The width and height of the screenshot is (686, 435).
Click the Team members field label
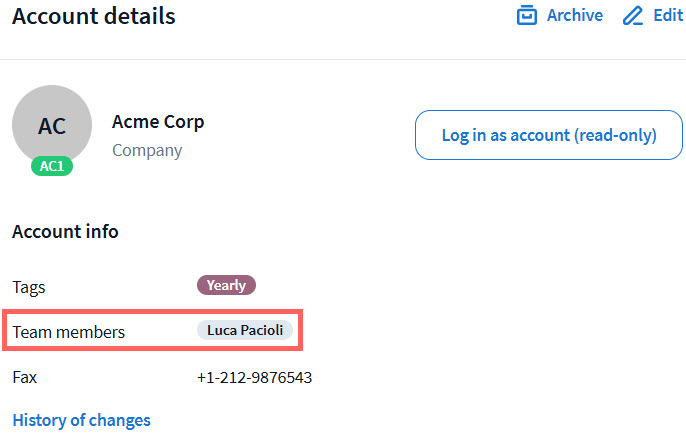click(x=69, y=331)
